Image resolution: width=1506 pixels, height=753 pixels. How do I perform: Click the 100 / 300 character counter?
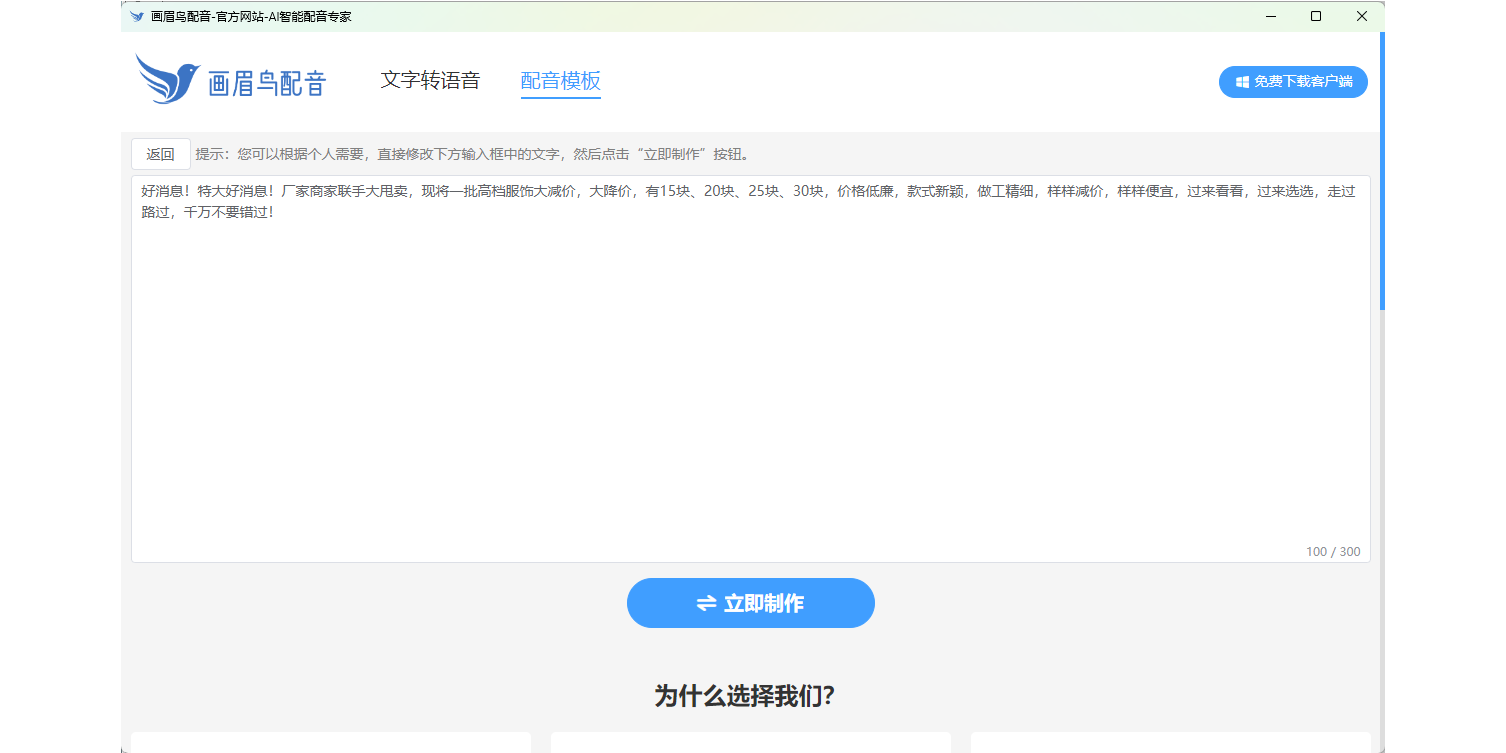tap(1332, 552)
